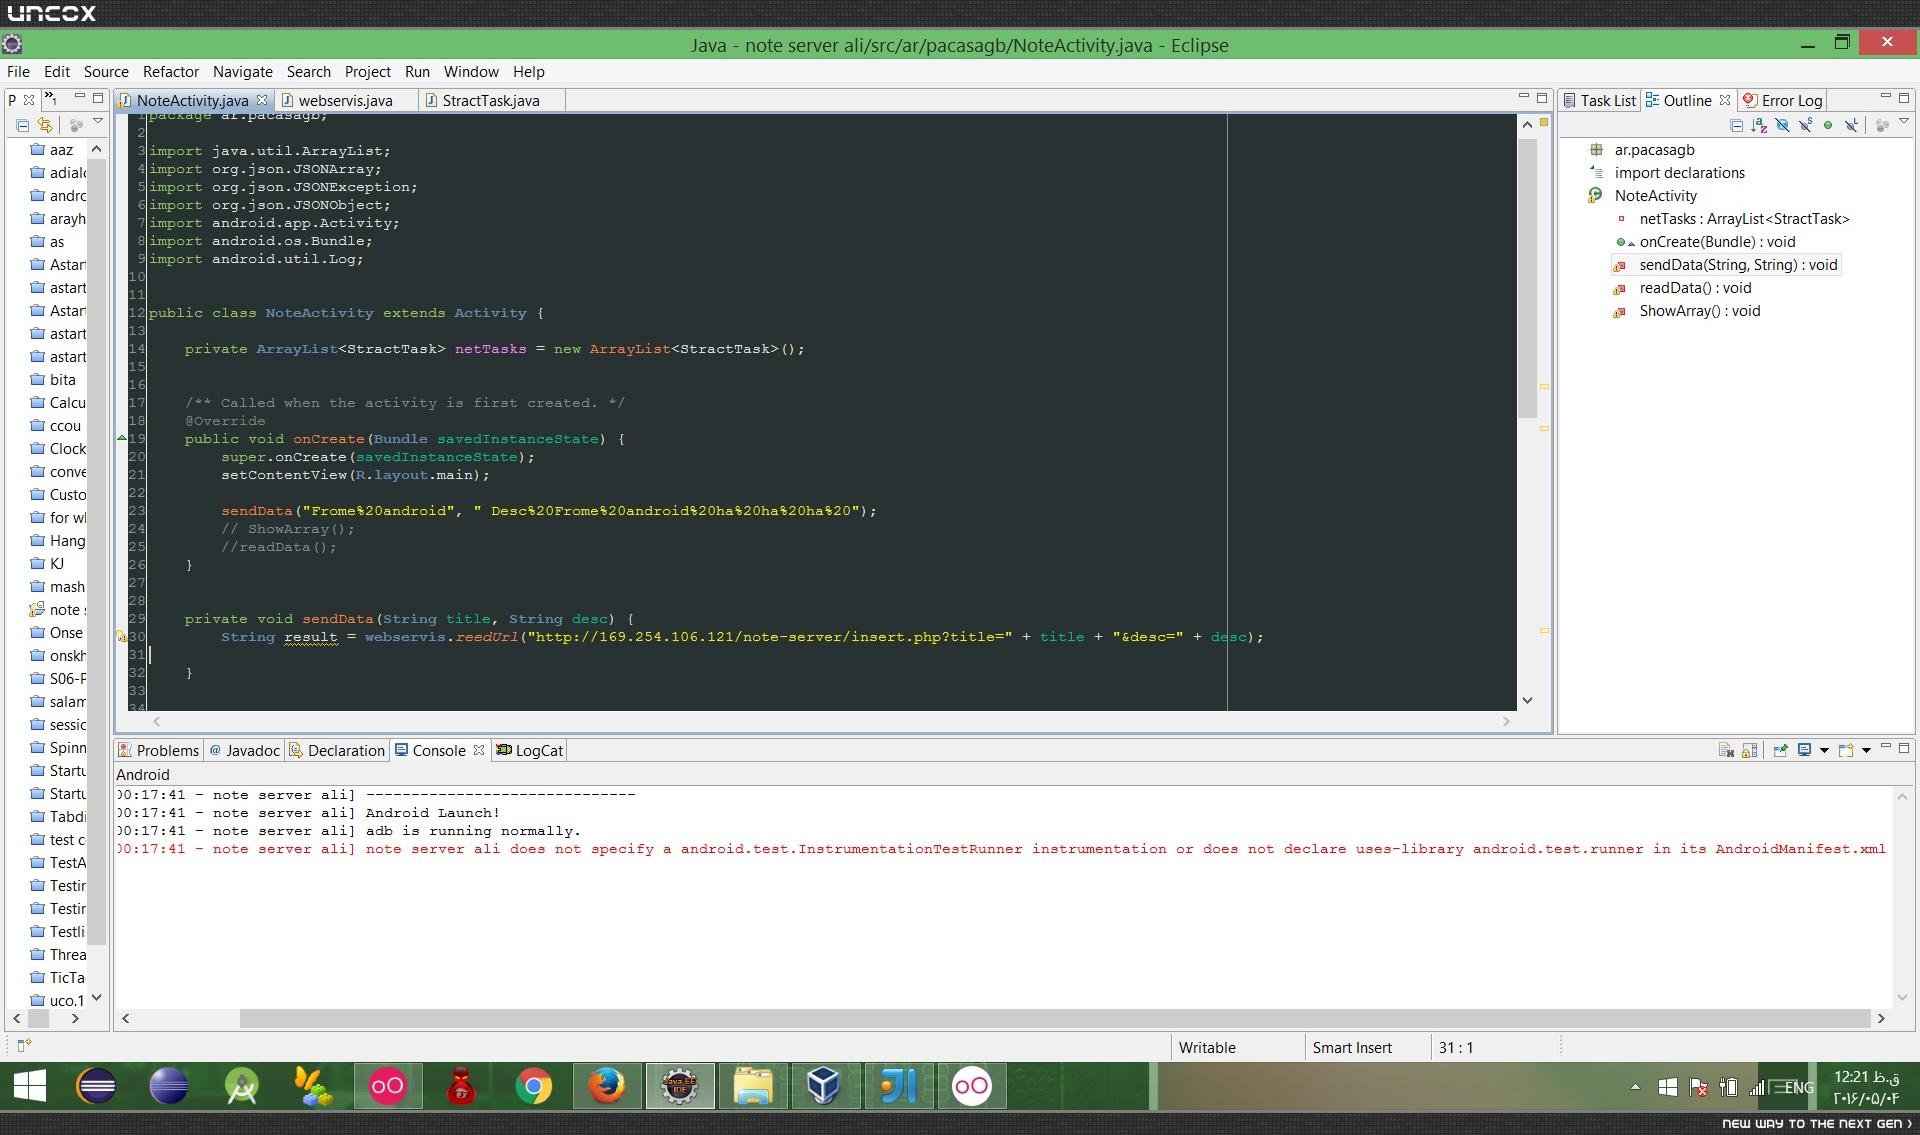Click the warning marker on line 30
Screen dimensions: 1920x1135
(x=122, y=637)
